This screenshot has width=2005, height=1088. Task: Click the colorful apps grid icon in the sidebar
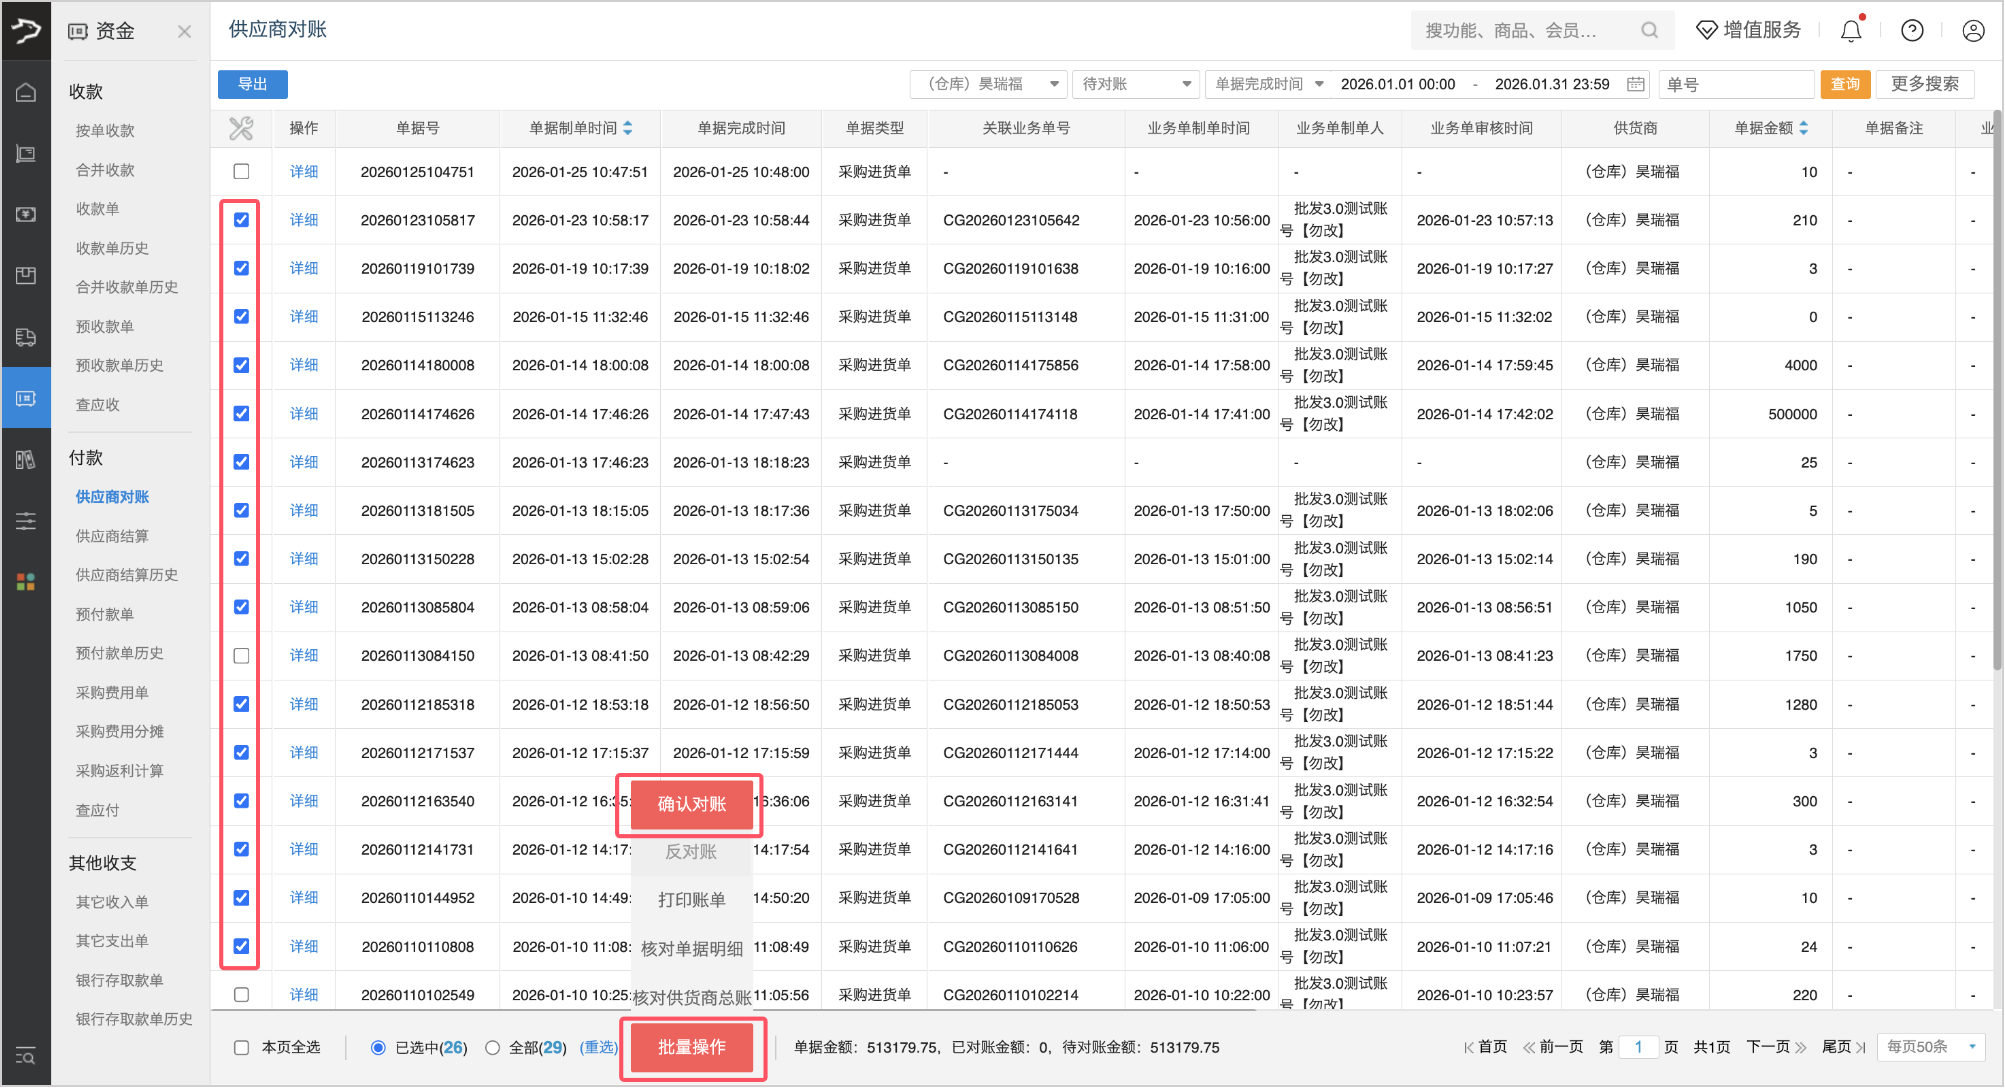tap(26, 582)
